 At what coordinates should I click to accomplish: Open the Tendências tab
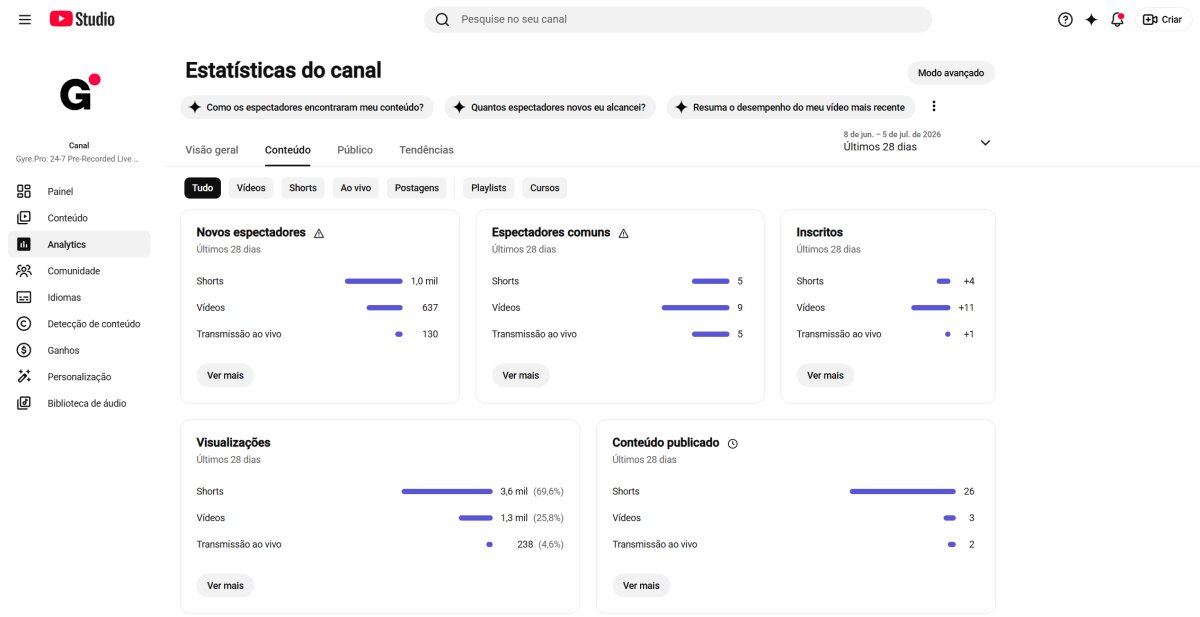point(426,150)
